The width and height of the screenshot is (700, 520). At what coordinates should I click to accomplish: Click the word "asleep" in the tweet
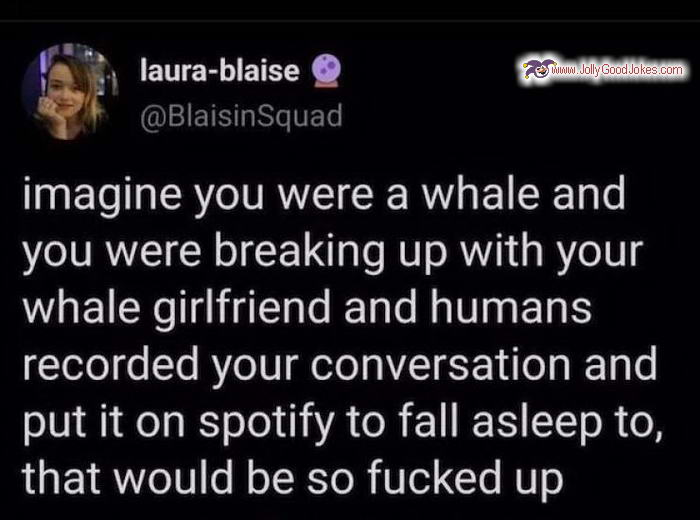coord(537,422)
